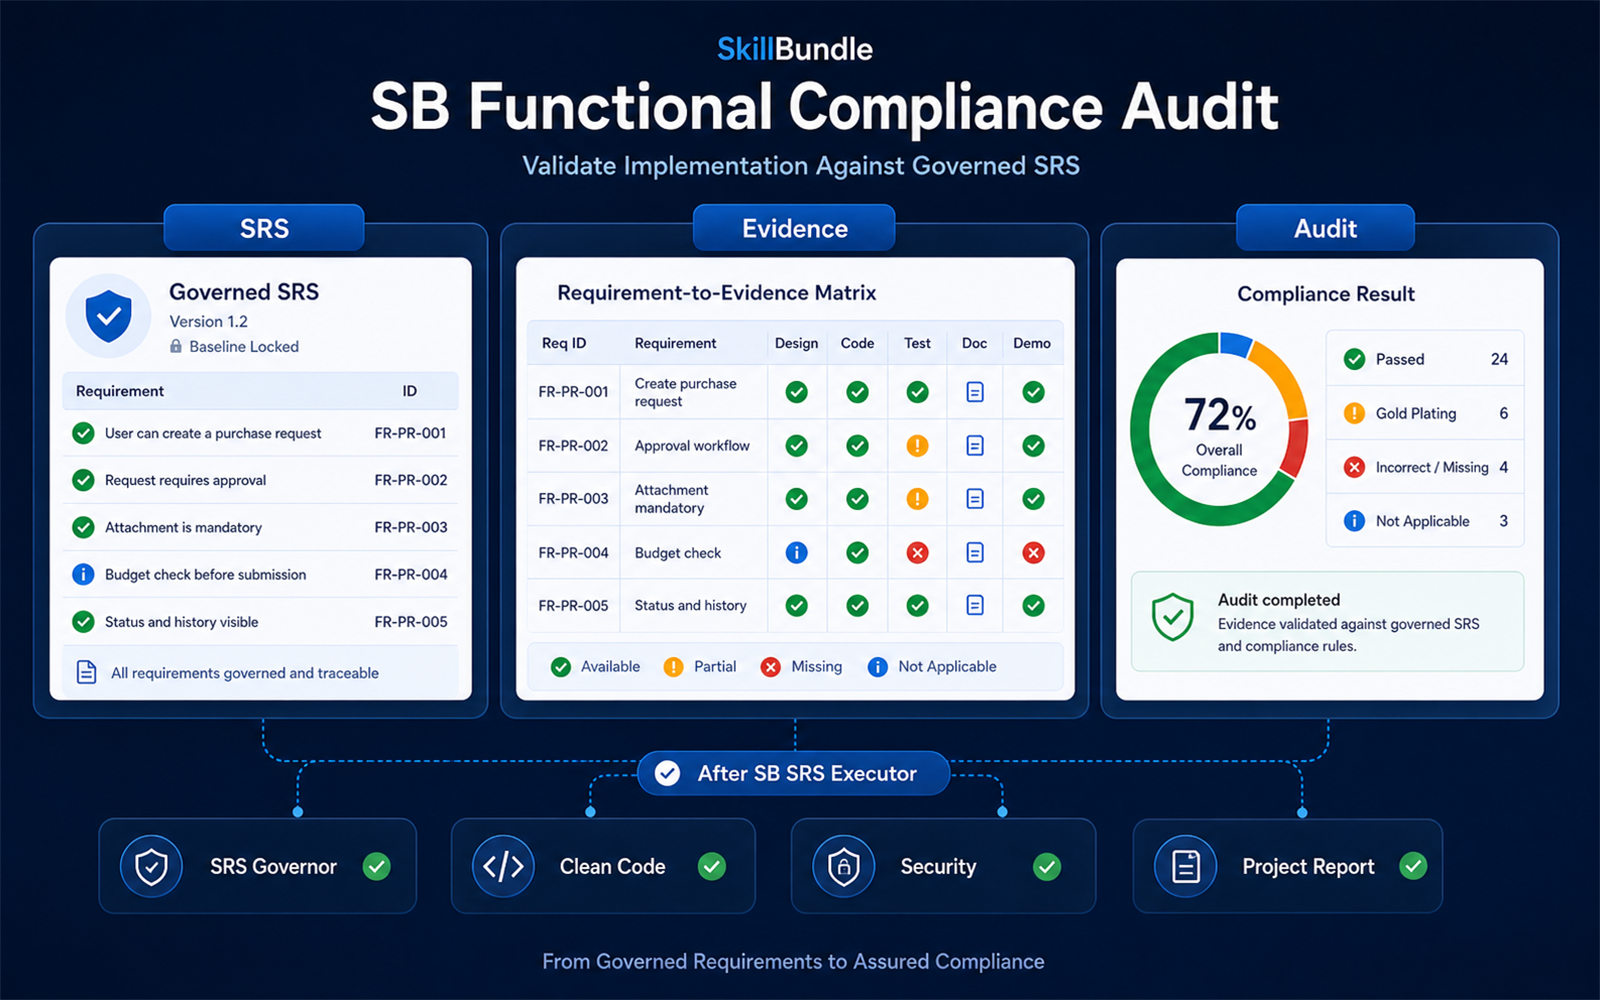
Task: Click the SRS Governor shield icon
Action: (x=151, y=866)
